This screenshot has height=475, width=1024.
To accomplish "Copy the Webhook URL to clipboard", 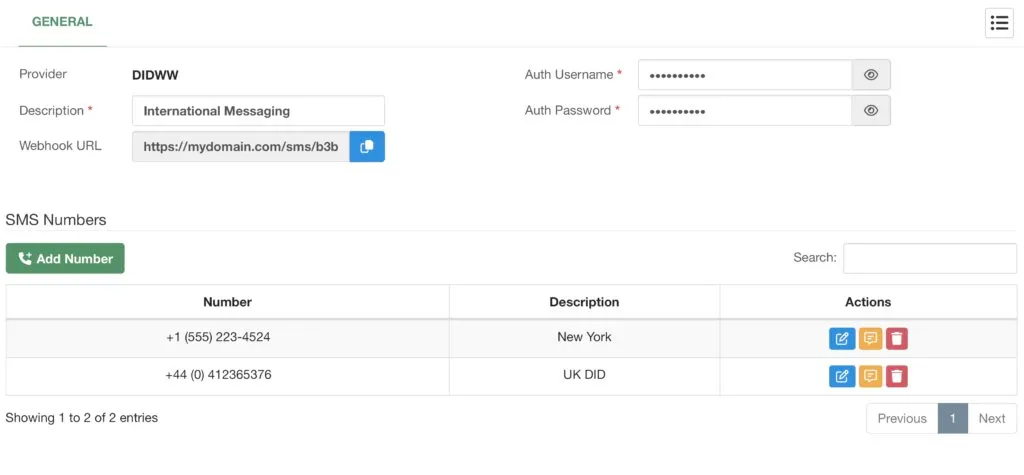I will click(367, 146).
